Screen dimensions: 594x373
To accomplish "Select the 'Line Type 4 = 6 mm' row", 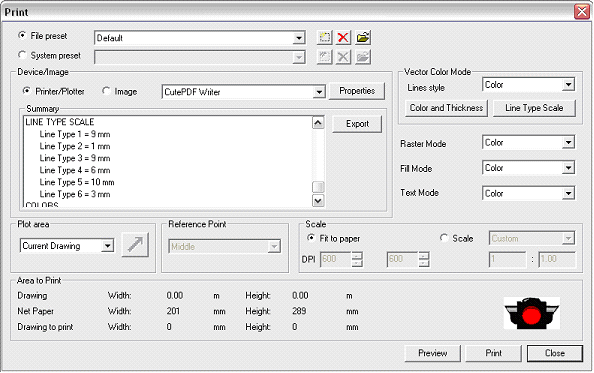I will coord(75,170).
